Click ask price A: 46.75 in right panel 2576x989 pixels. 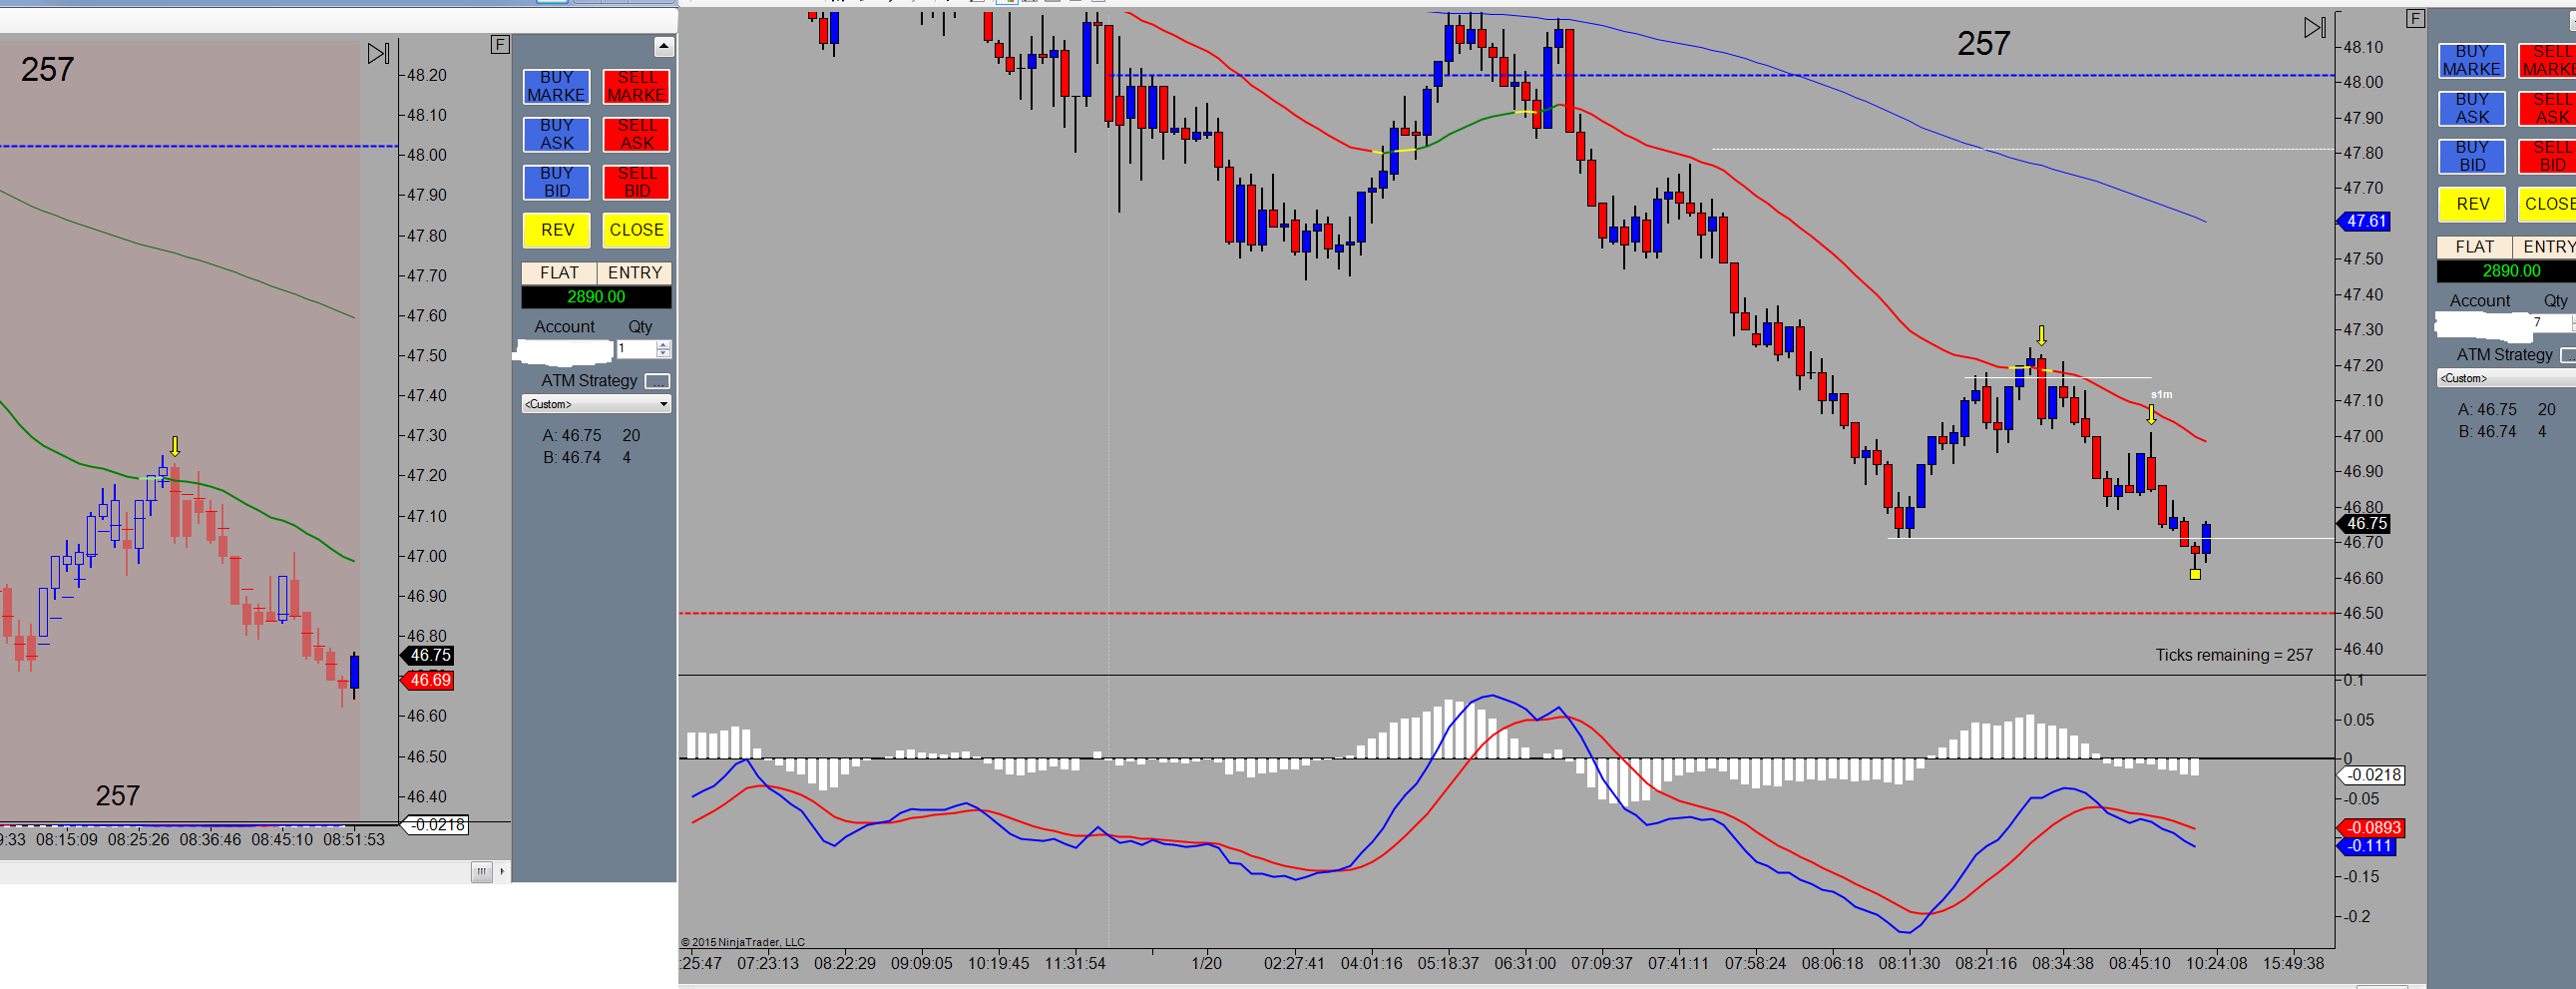(x=2487, y=410)
